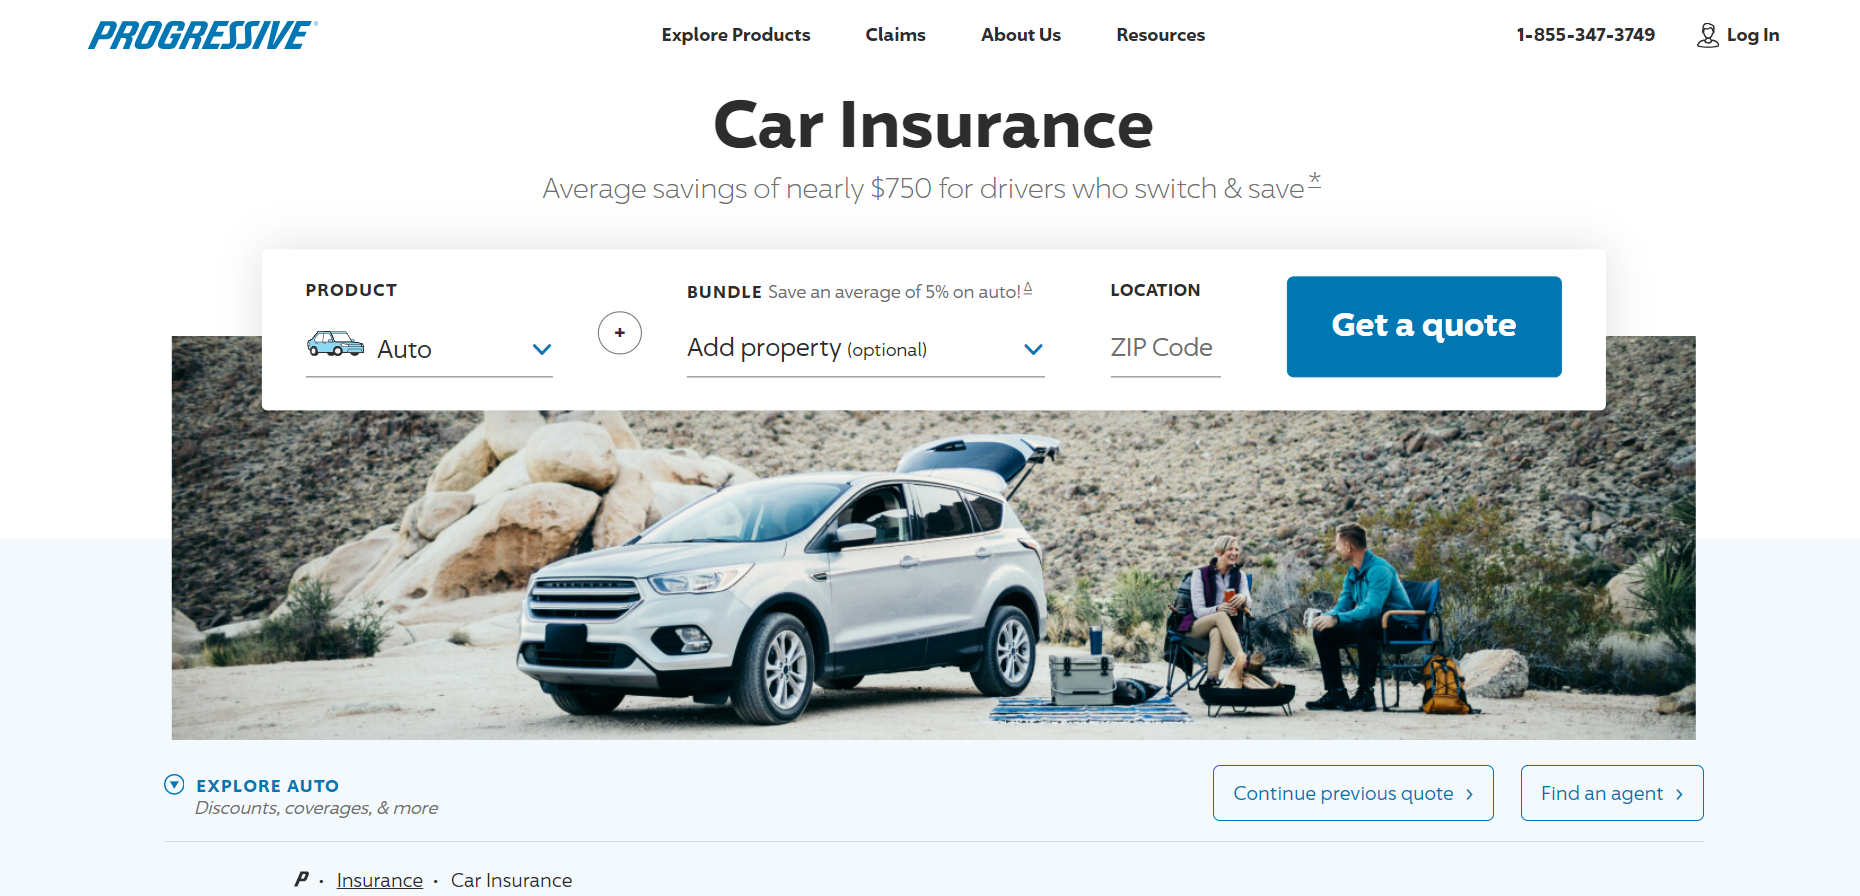Open the Auto product dropdown

click(x=429, y=349)
